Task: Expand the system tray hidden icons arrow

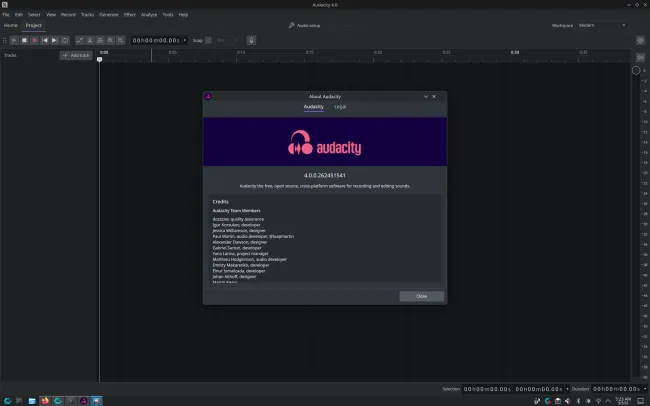Action: (x=608, y=401)
